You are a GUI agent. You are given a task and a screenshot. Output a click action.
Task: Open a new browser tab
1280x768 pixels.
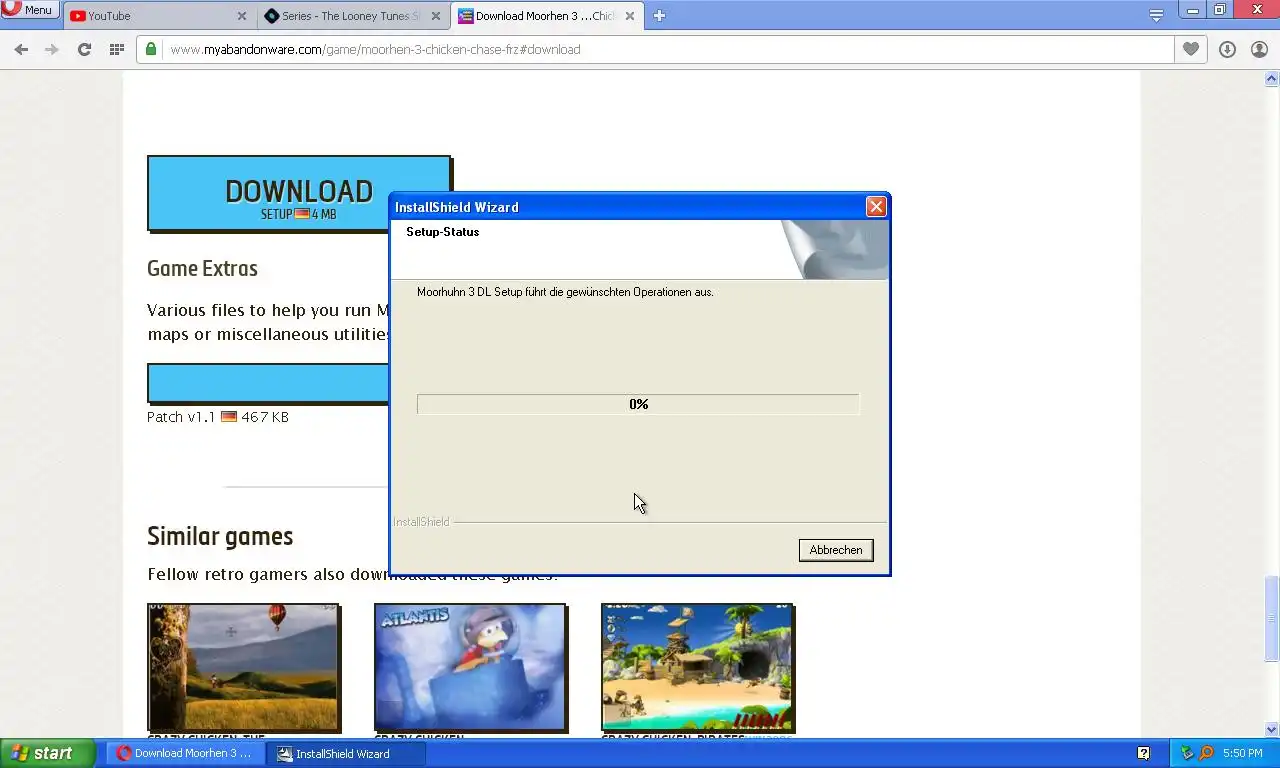coord(659,15)
